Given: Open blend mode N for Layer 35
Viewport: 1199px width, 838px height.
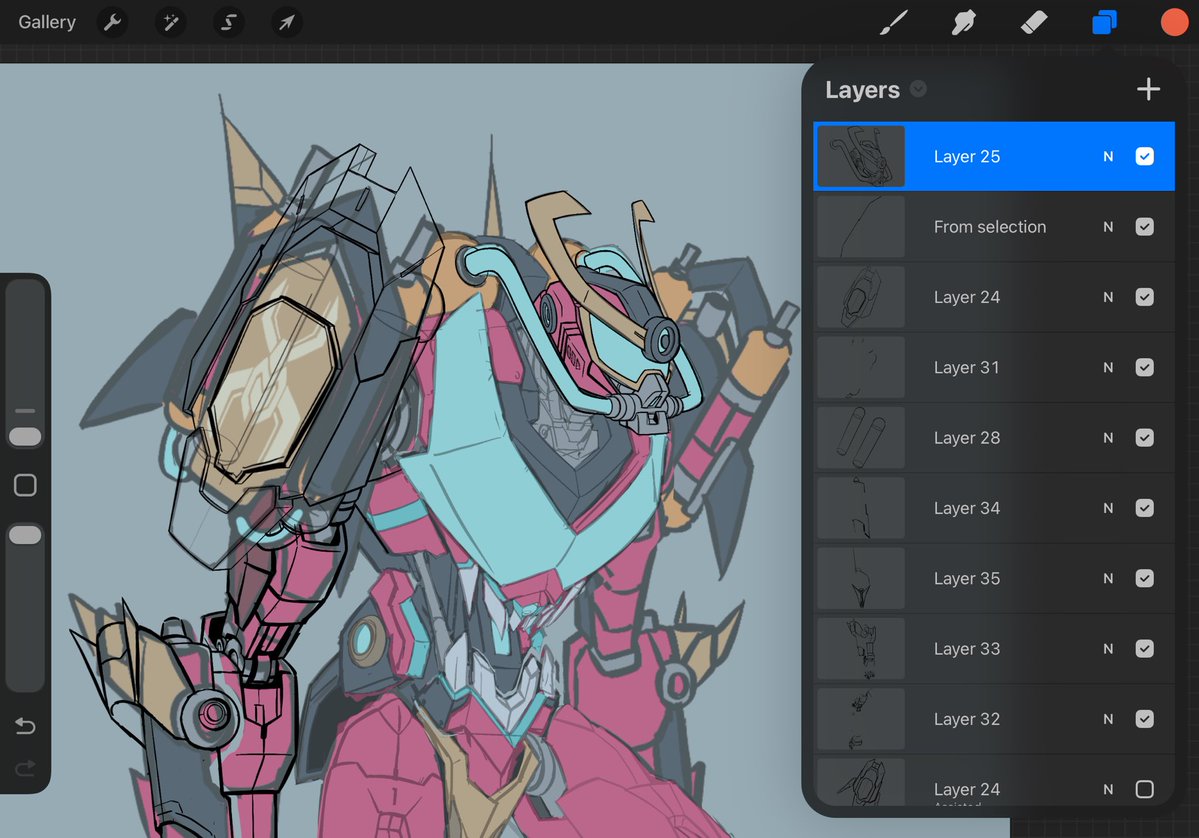Looking at the screenshot, I should 1108,578.
